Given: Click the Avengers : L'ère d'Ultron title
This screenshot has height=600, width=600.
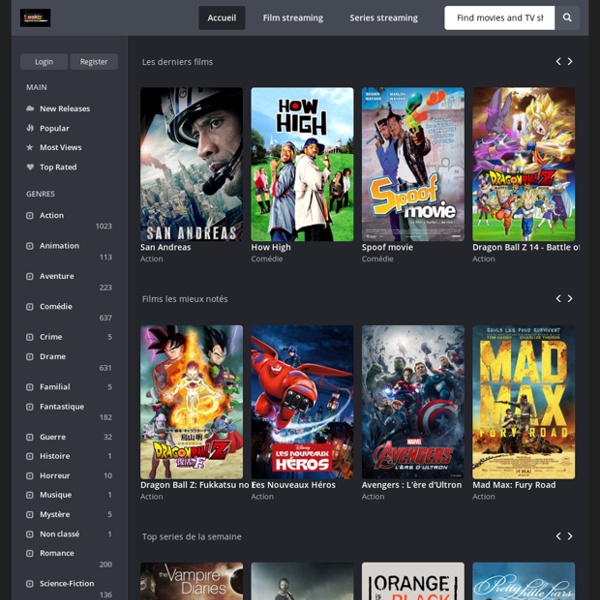Looking at the screenshot, I should 412,485.
